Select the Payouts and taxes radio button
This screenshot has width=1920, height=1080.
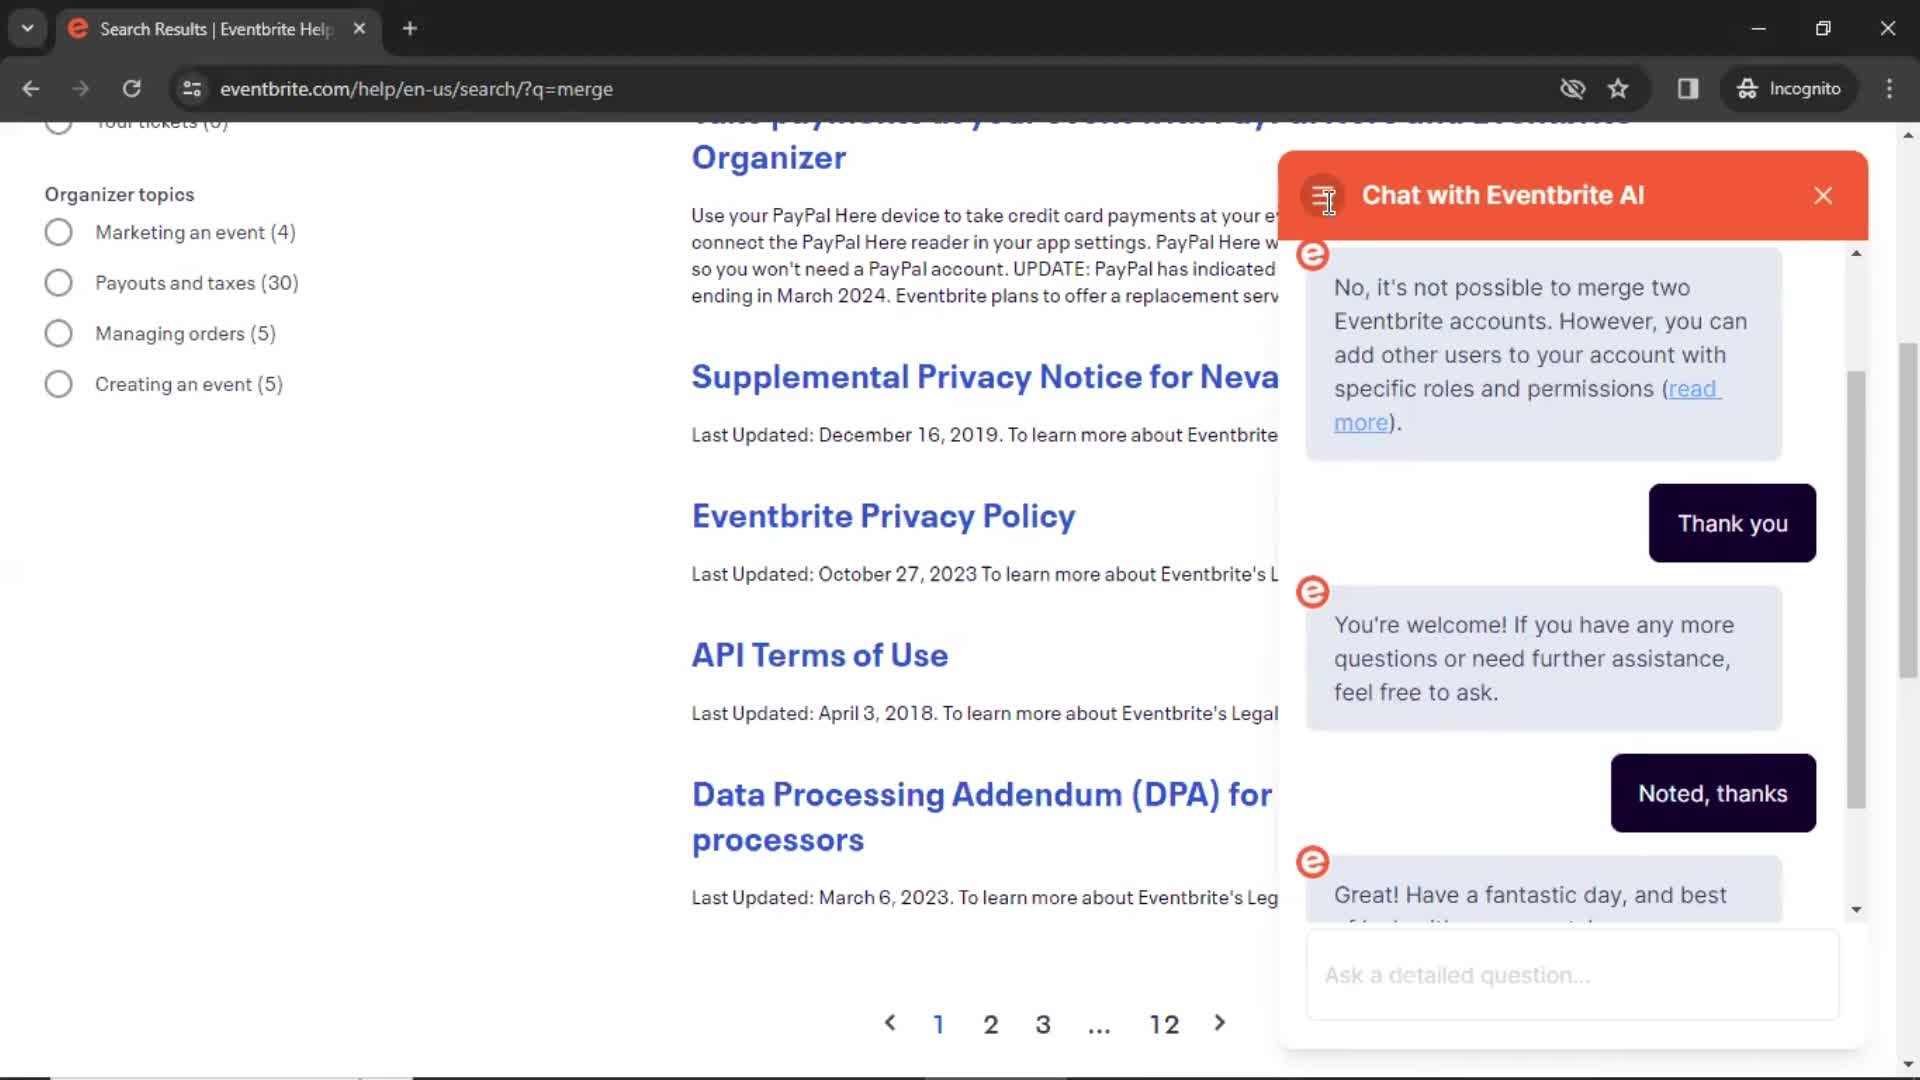pos(58,282)
